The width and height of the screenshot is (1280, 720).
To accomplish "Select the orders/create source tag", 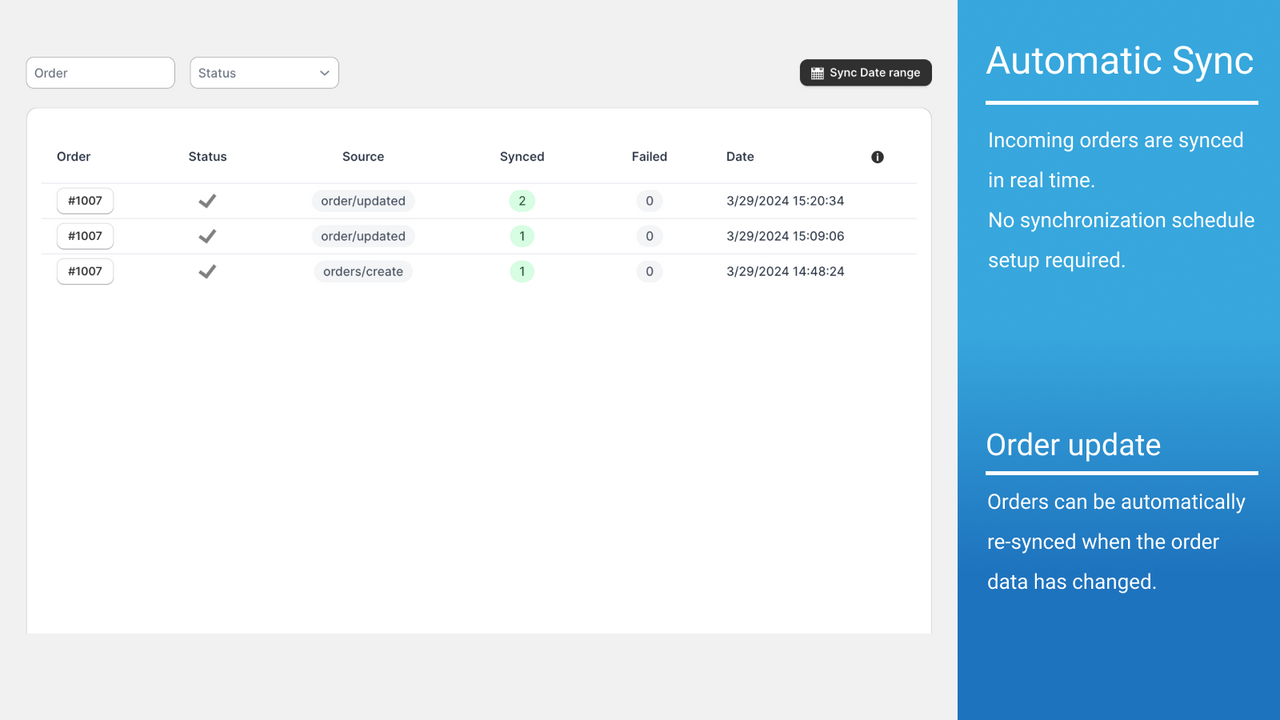I will click(363, 271).
